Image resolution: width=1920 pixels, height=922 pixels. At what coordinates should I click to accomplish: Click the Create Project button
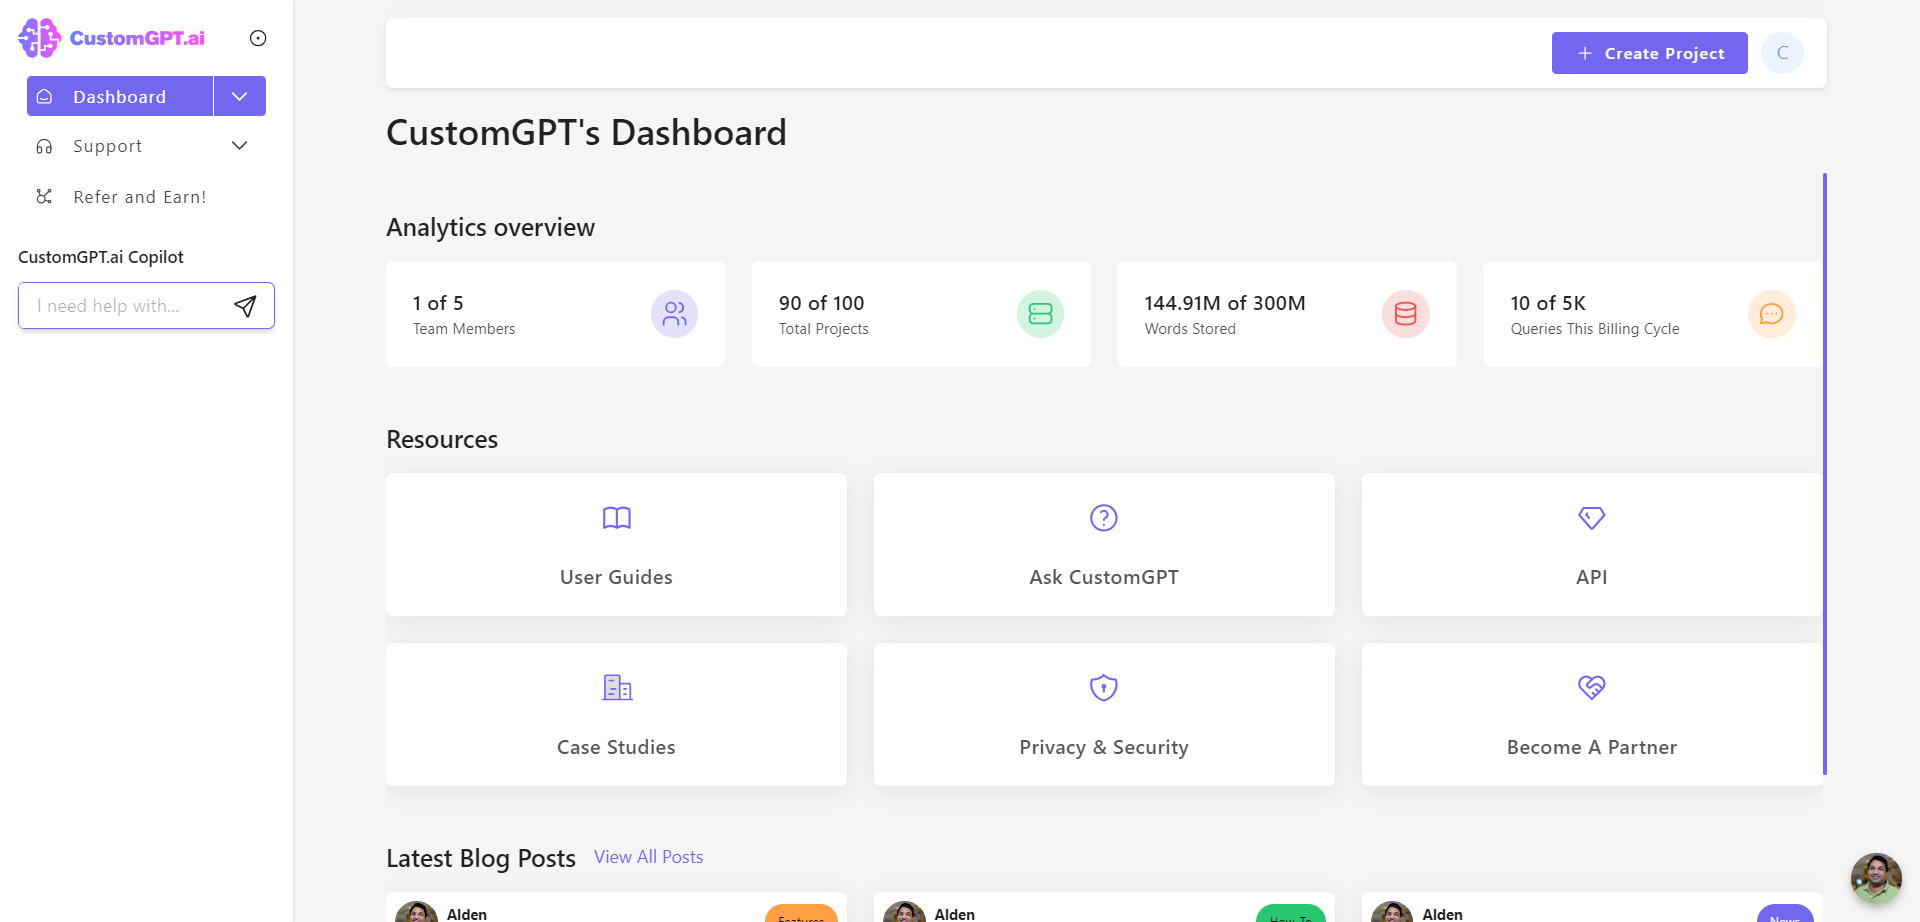1650,53
